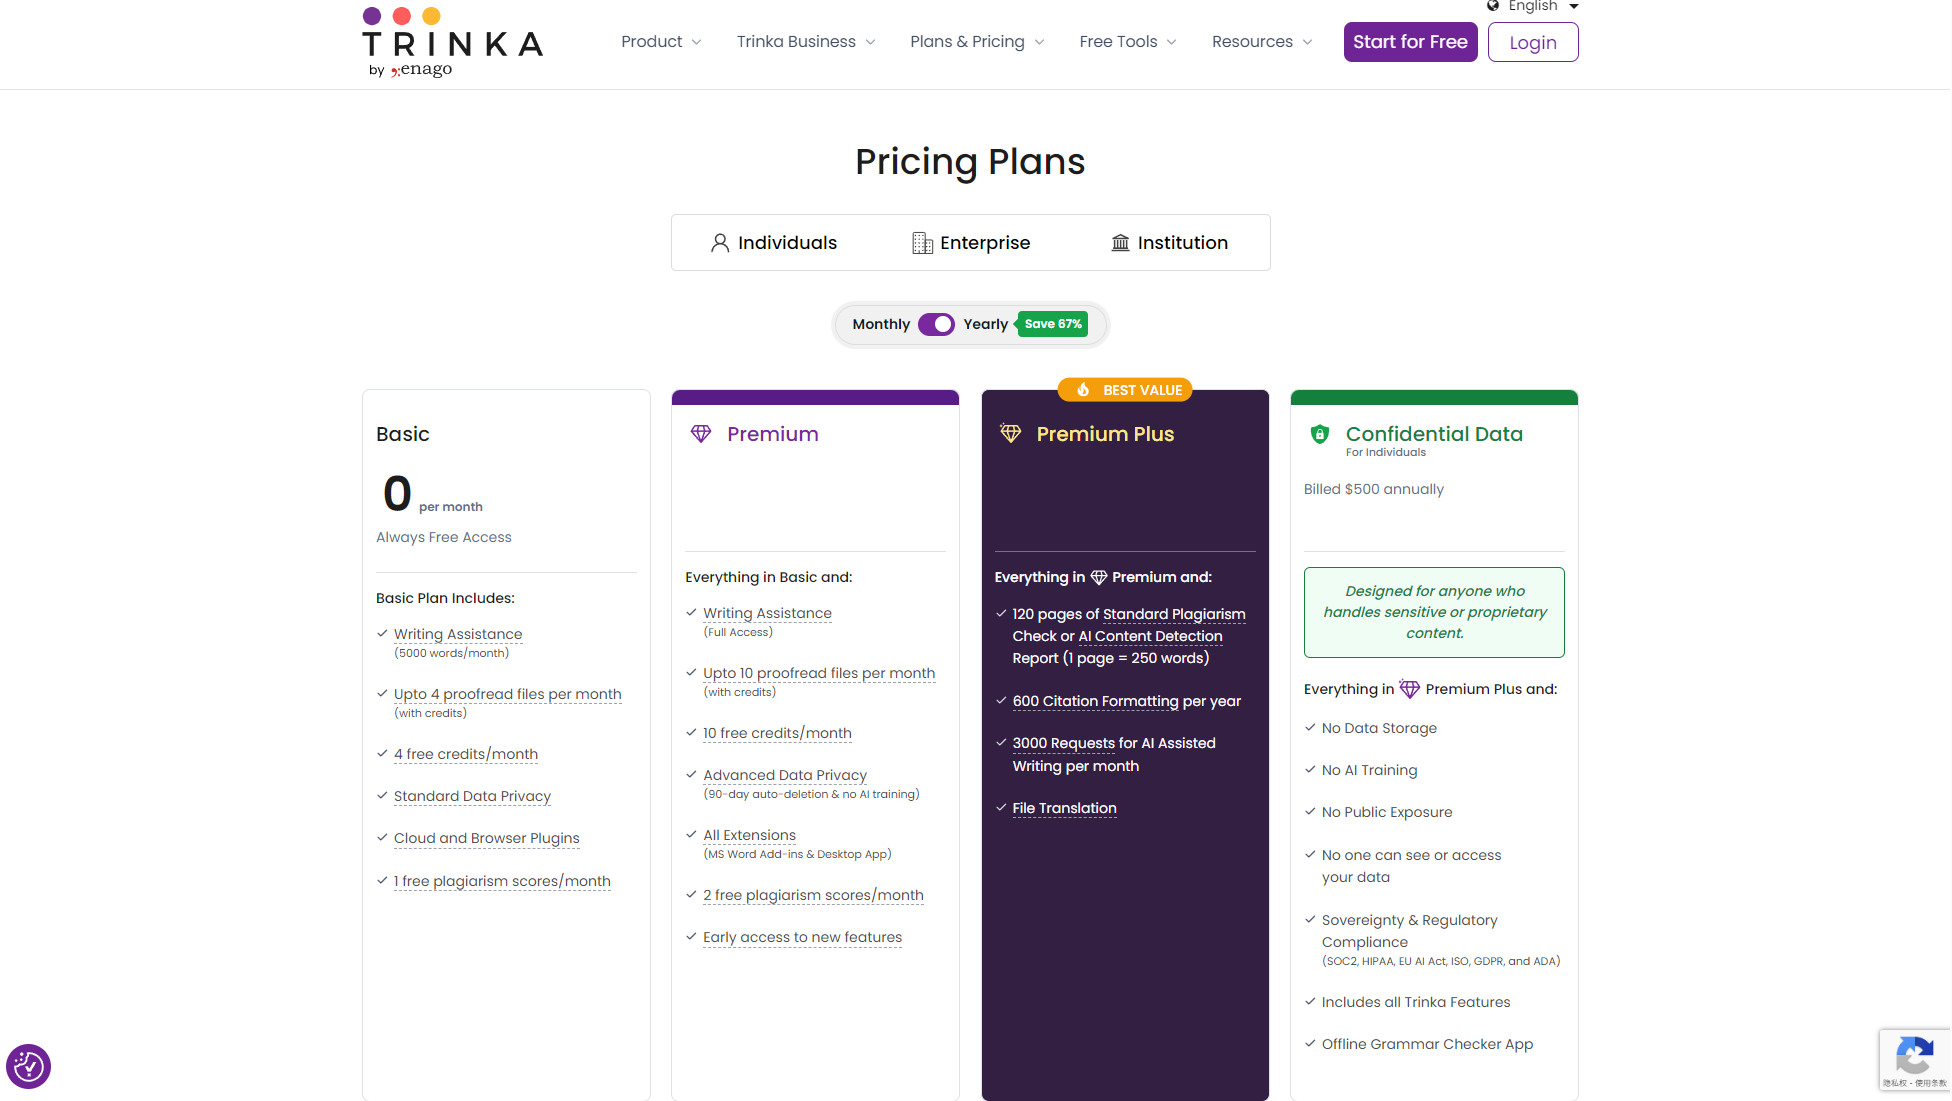This screenshot has height=1101, width=1952.
Task: Expand the Trinka Business dropdown
Action: tap(806, 42)
